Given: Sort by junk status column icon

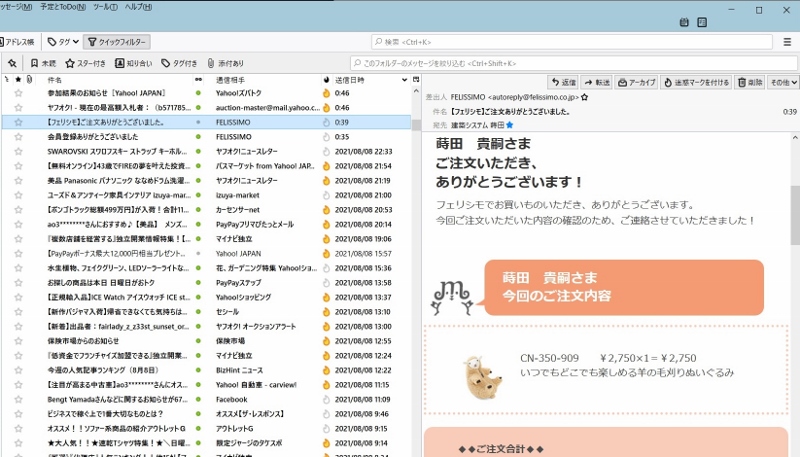Looking at the screenshot, I should (x=327, y=80).
